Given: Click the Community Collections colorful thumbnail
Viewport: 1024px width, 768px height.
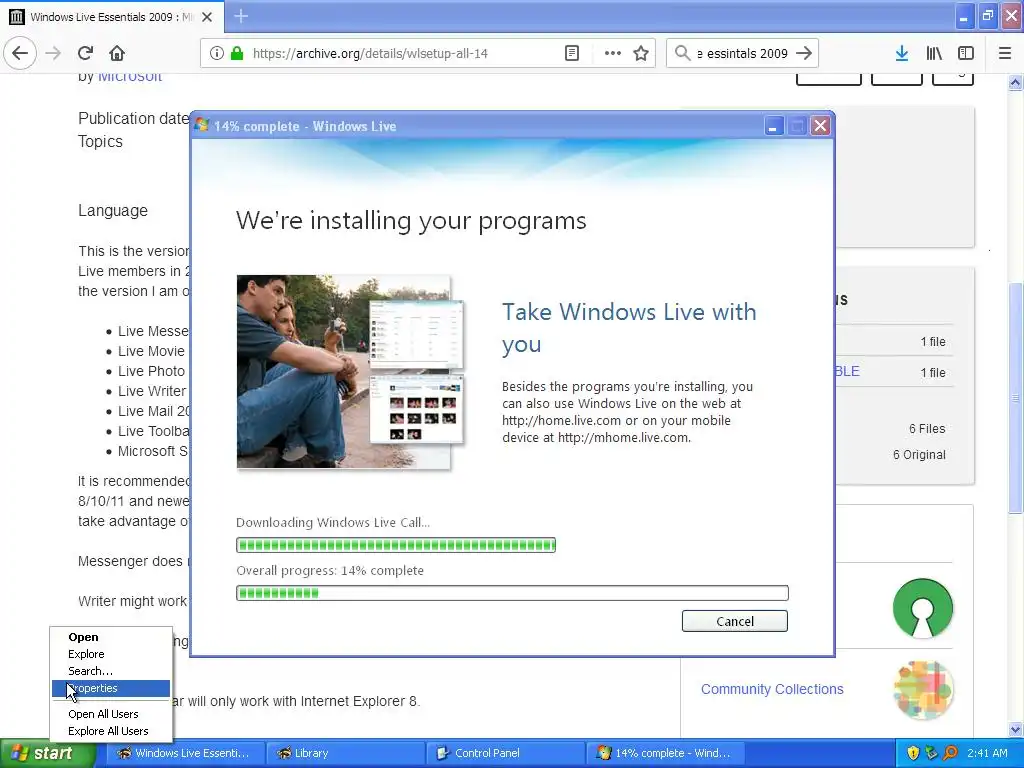Looking at the screenshot, I should (923, 690).
